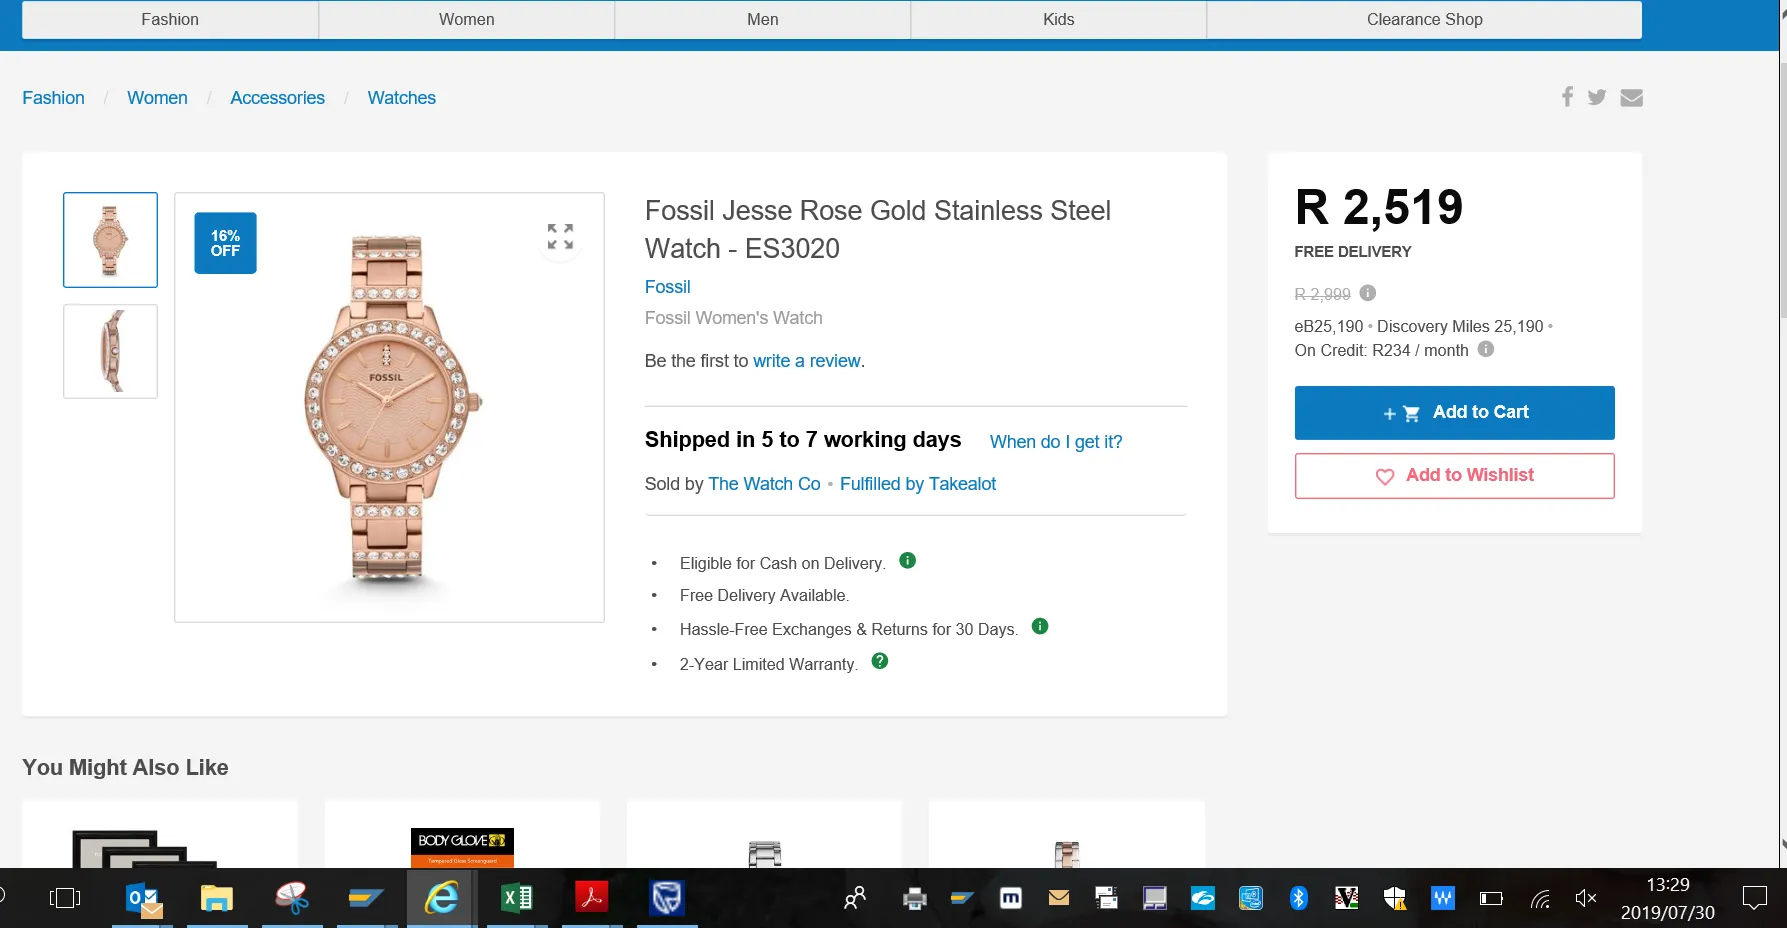Open The Watch Co seller link
Image resolution: width=1787 pixels, height=928 pixels.
(x=764, y=484)
